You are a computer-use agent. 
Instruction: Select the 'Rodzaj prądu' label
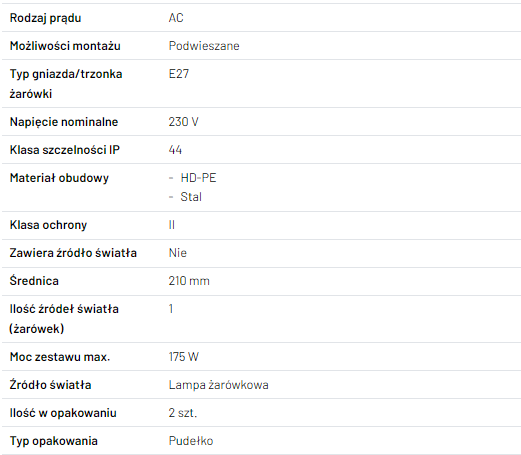[x=45, y=18]
